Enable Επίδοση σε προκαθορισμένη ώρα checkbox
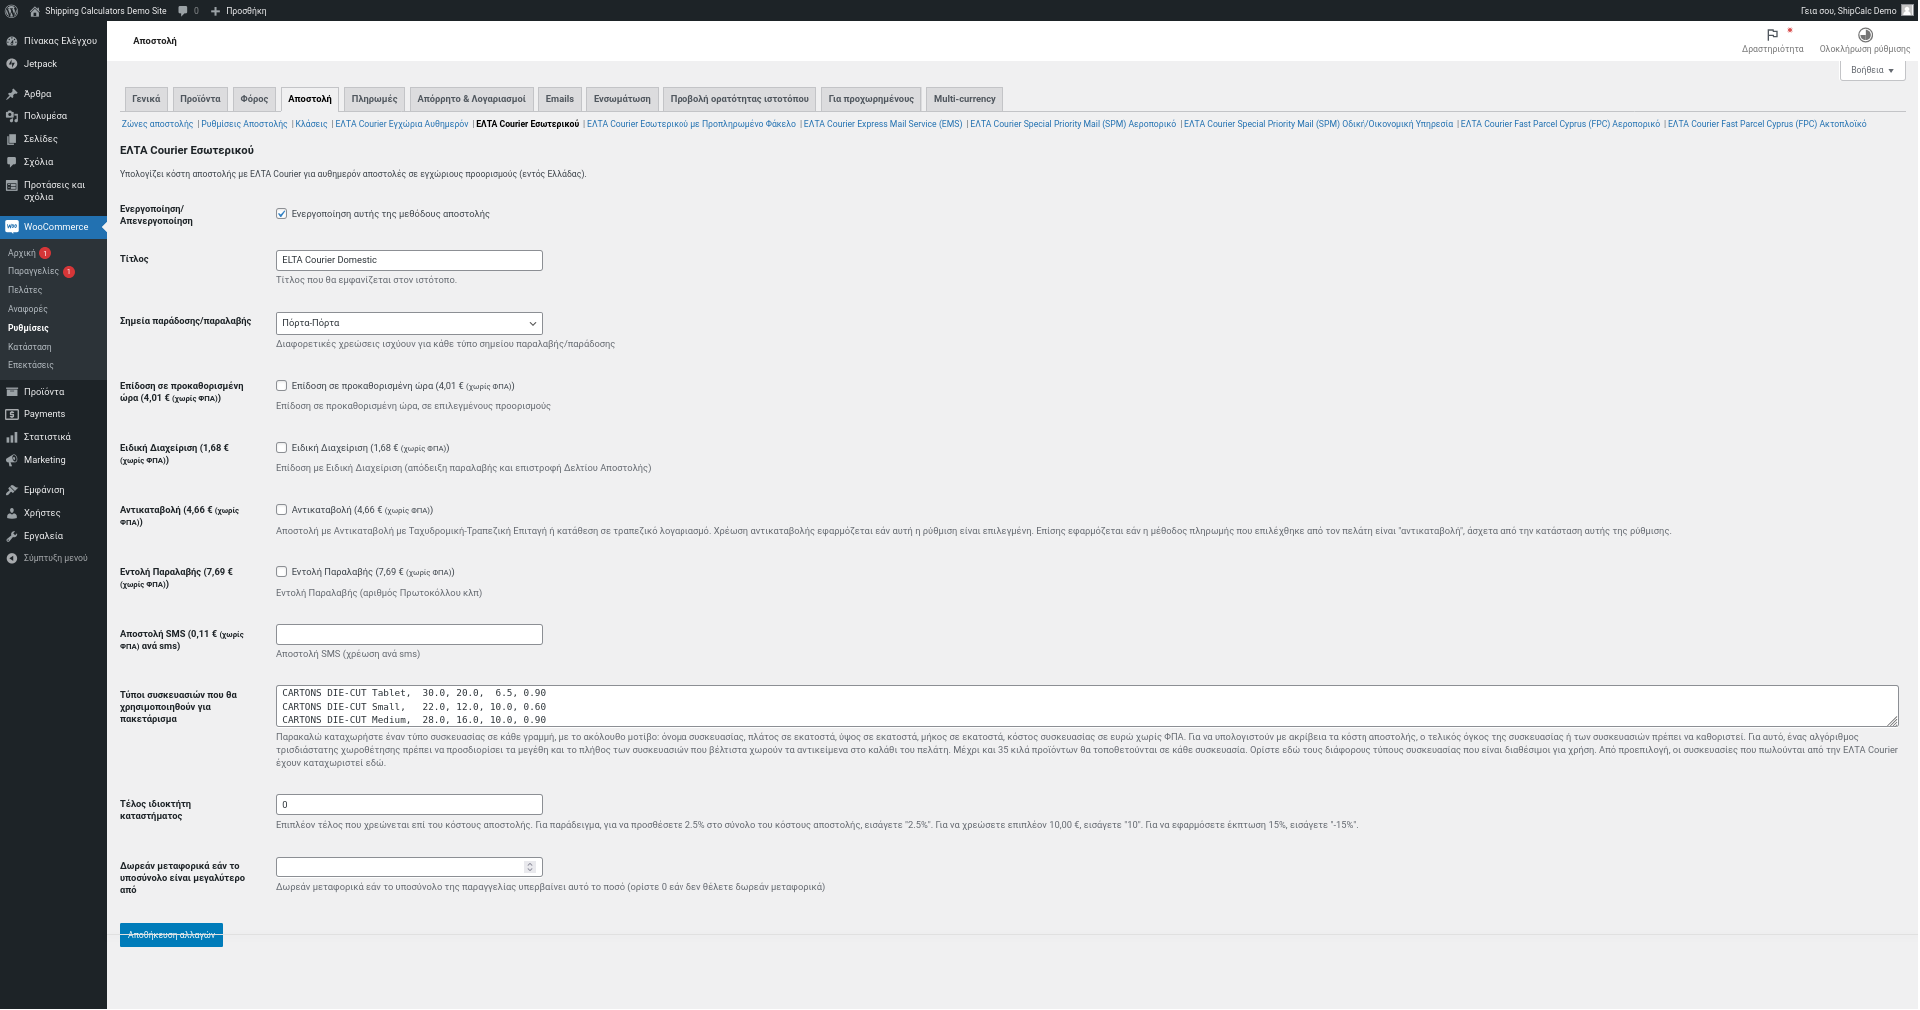Viewport: 1920px width, 1010px height. point(282,386)
